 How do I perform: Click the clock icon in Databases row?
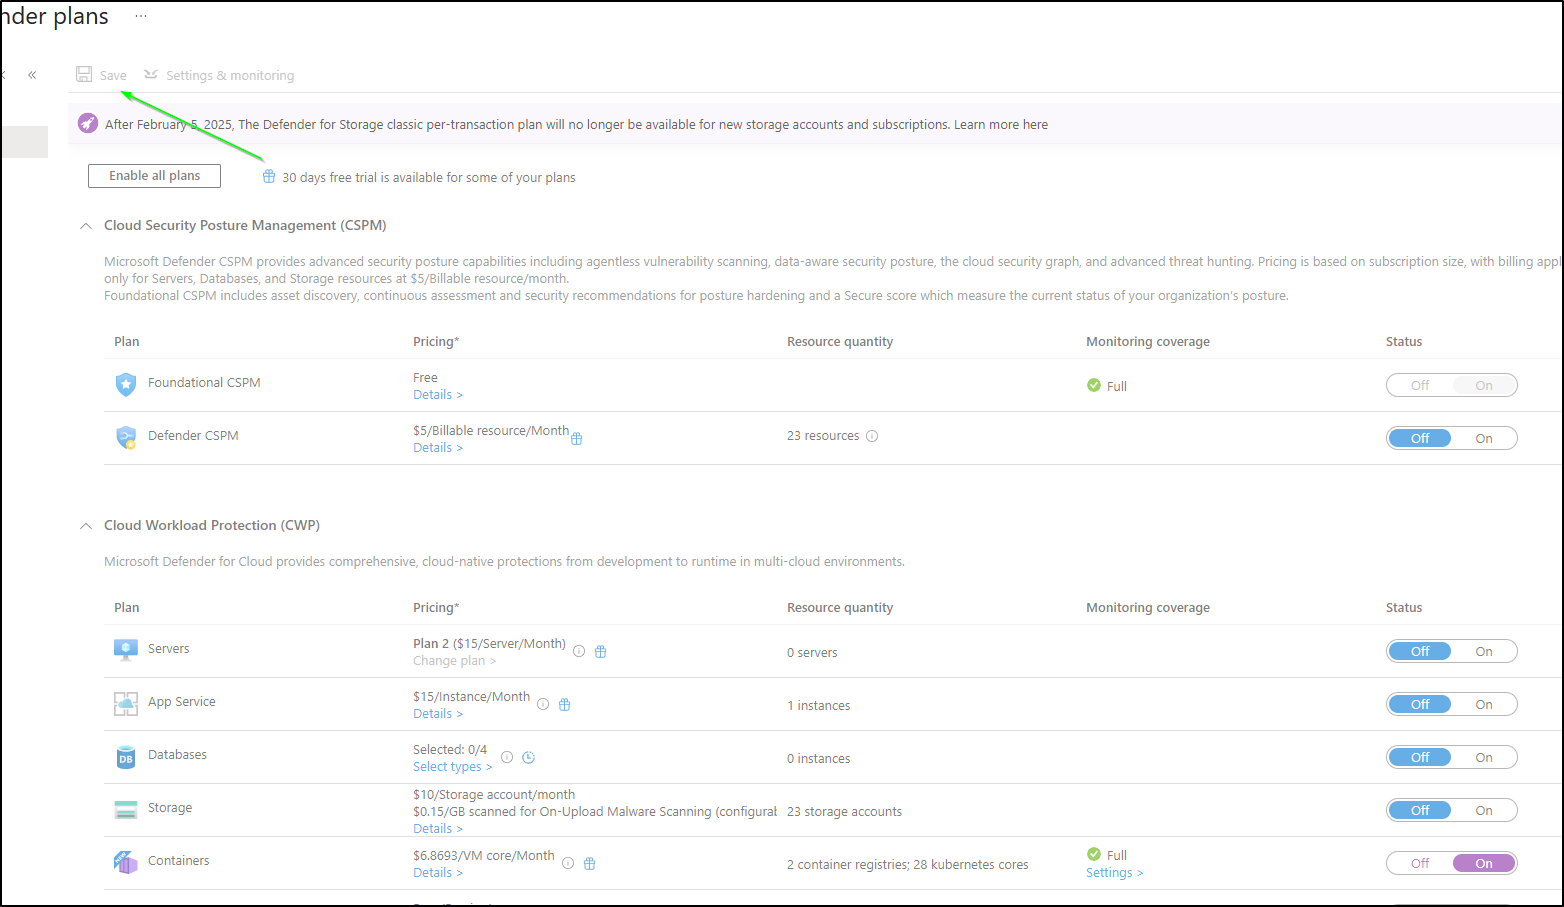click(529, 757)
